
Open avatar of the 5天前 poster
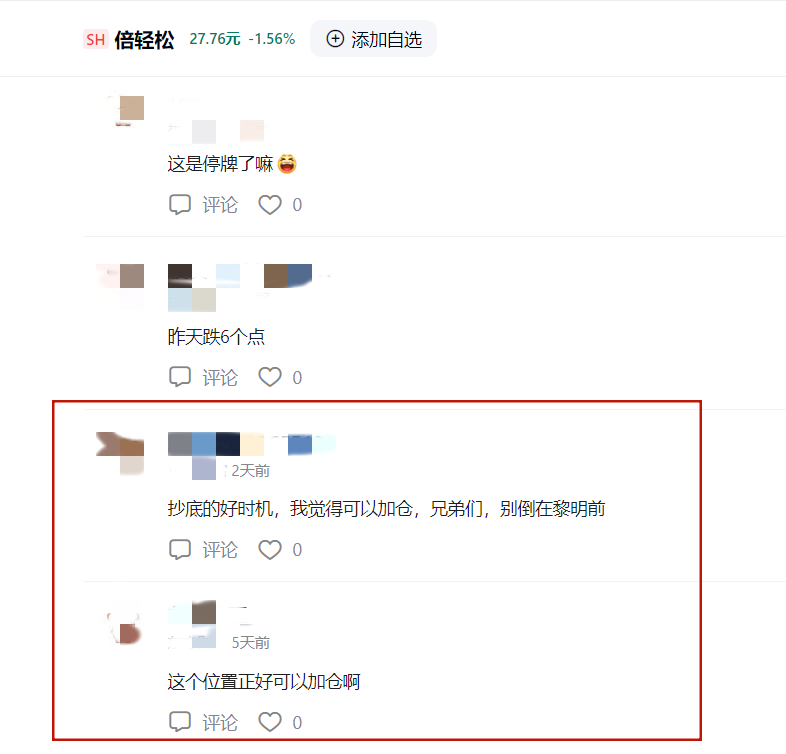click(x=123, y=626)
